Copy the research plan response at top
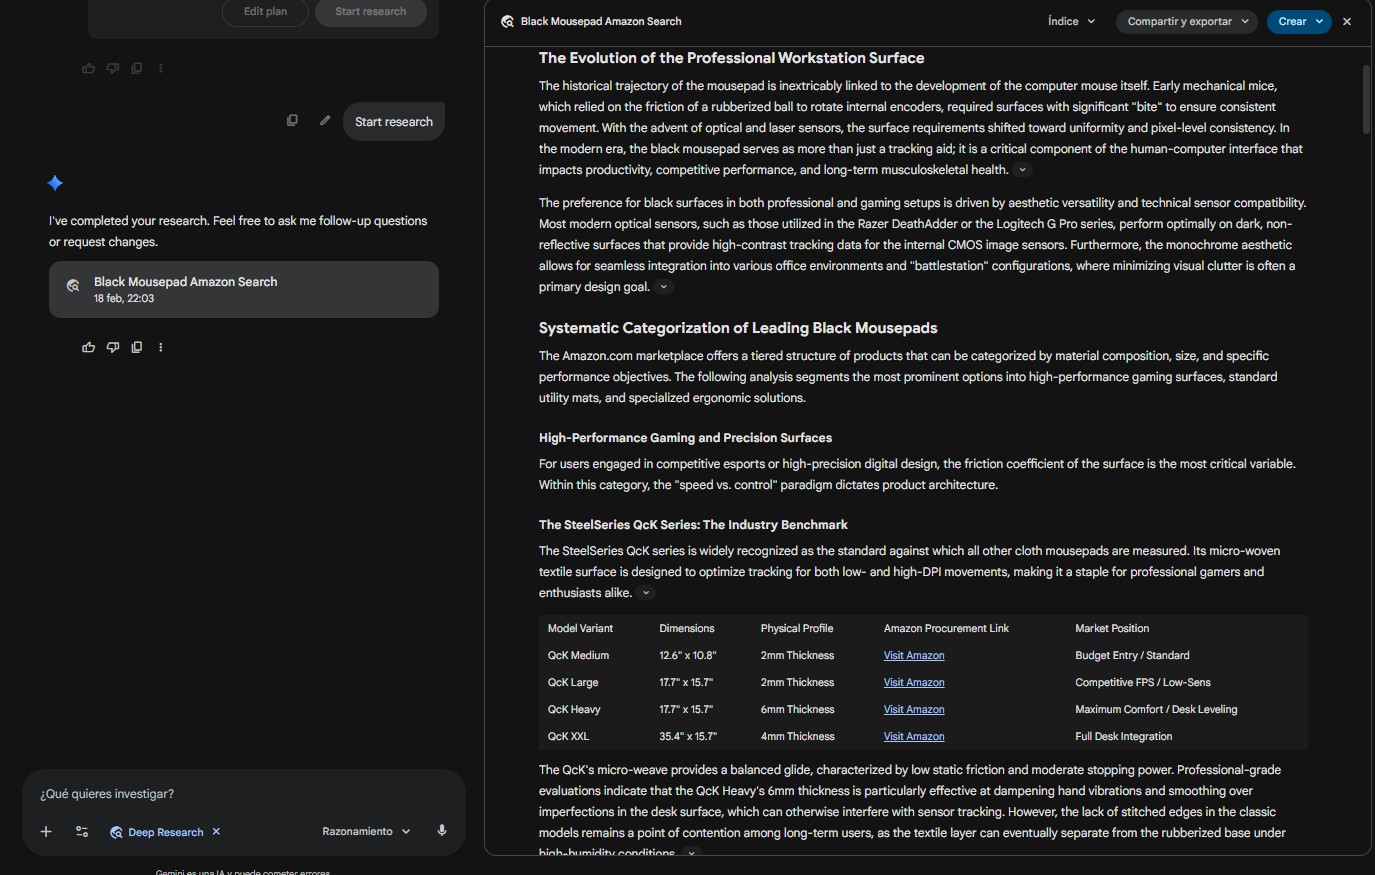This screenshot has width=1375, height=875. pos(137,68)
